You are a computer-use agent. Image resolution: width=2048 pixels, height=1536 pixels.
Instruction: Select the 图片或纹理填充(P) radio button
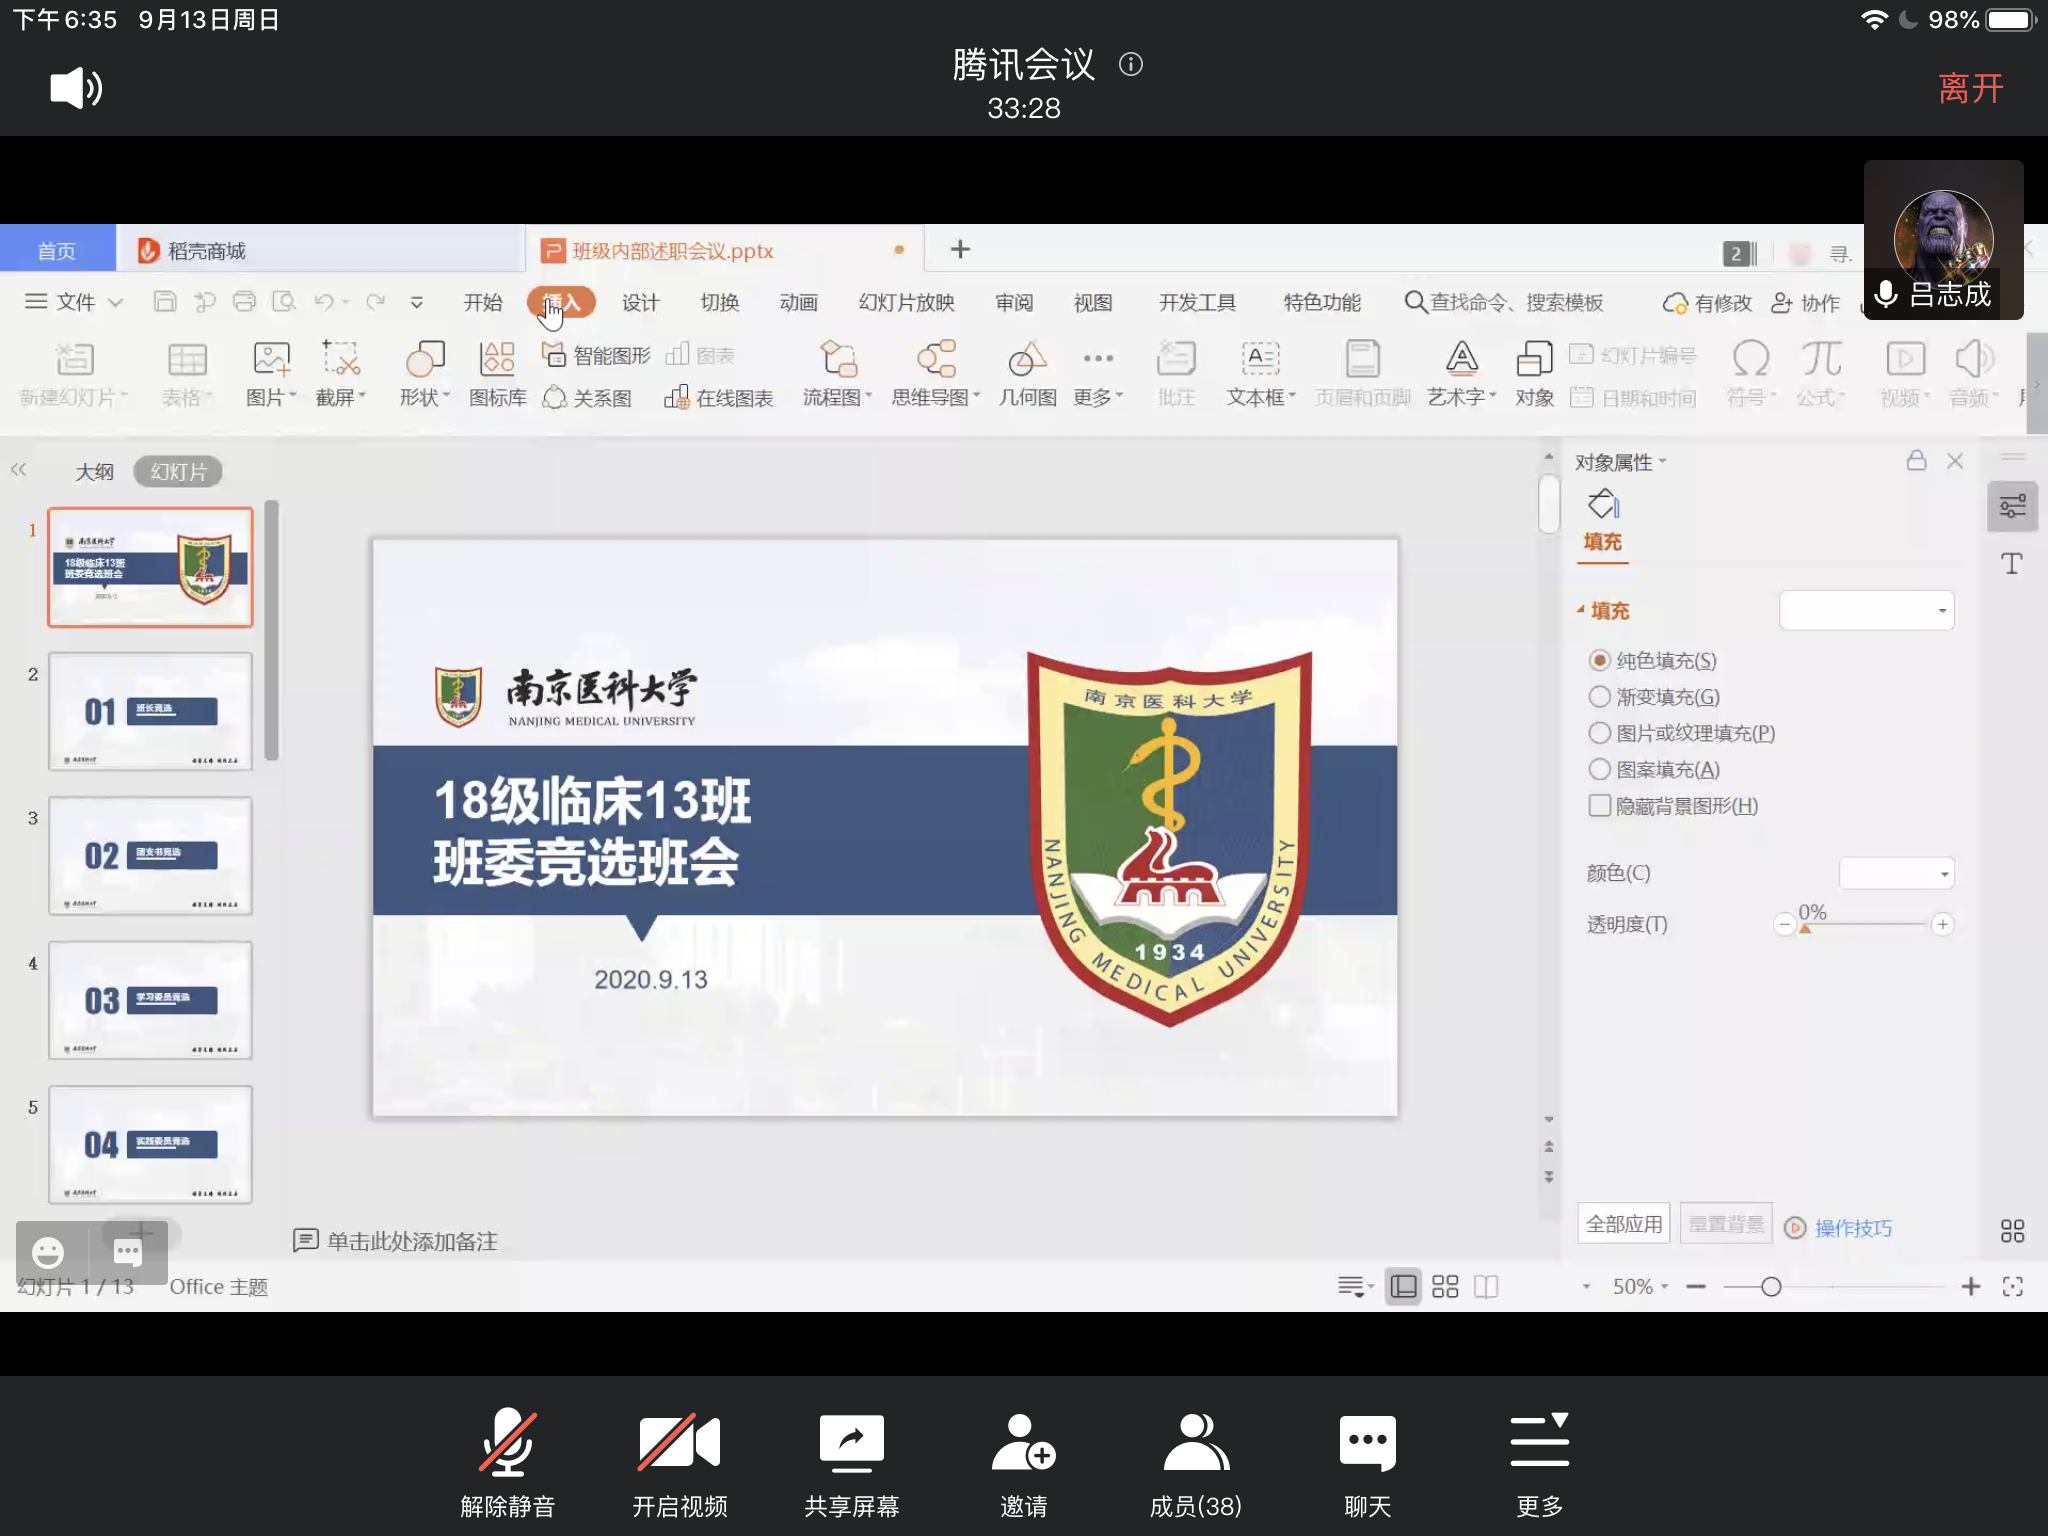1599,732
